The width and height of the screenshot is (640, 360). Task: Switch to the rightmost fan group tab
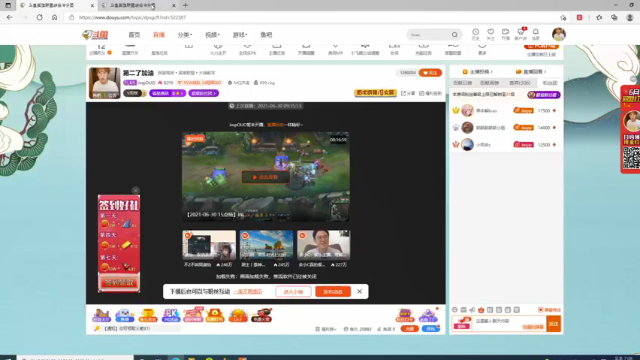[549, 83]
